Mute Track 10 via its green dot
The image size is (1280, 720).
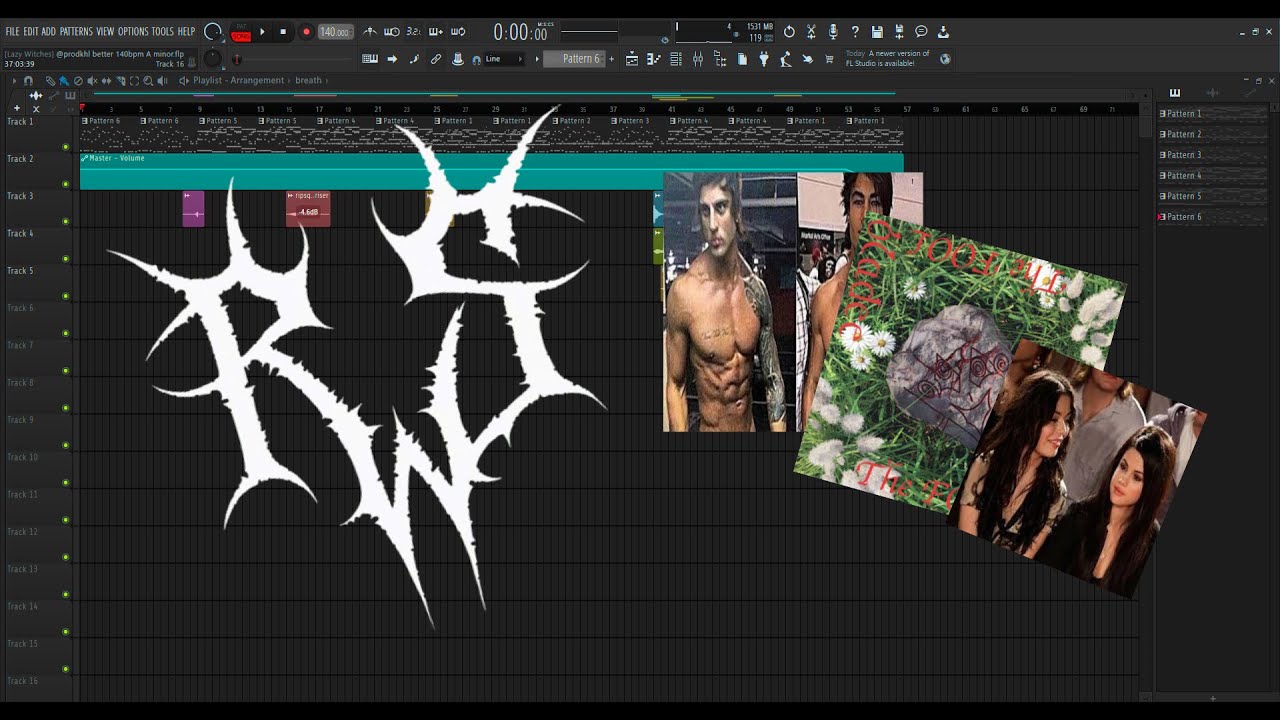tap(66, 483)
